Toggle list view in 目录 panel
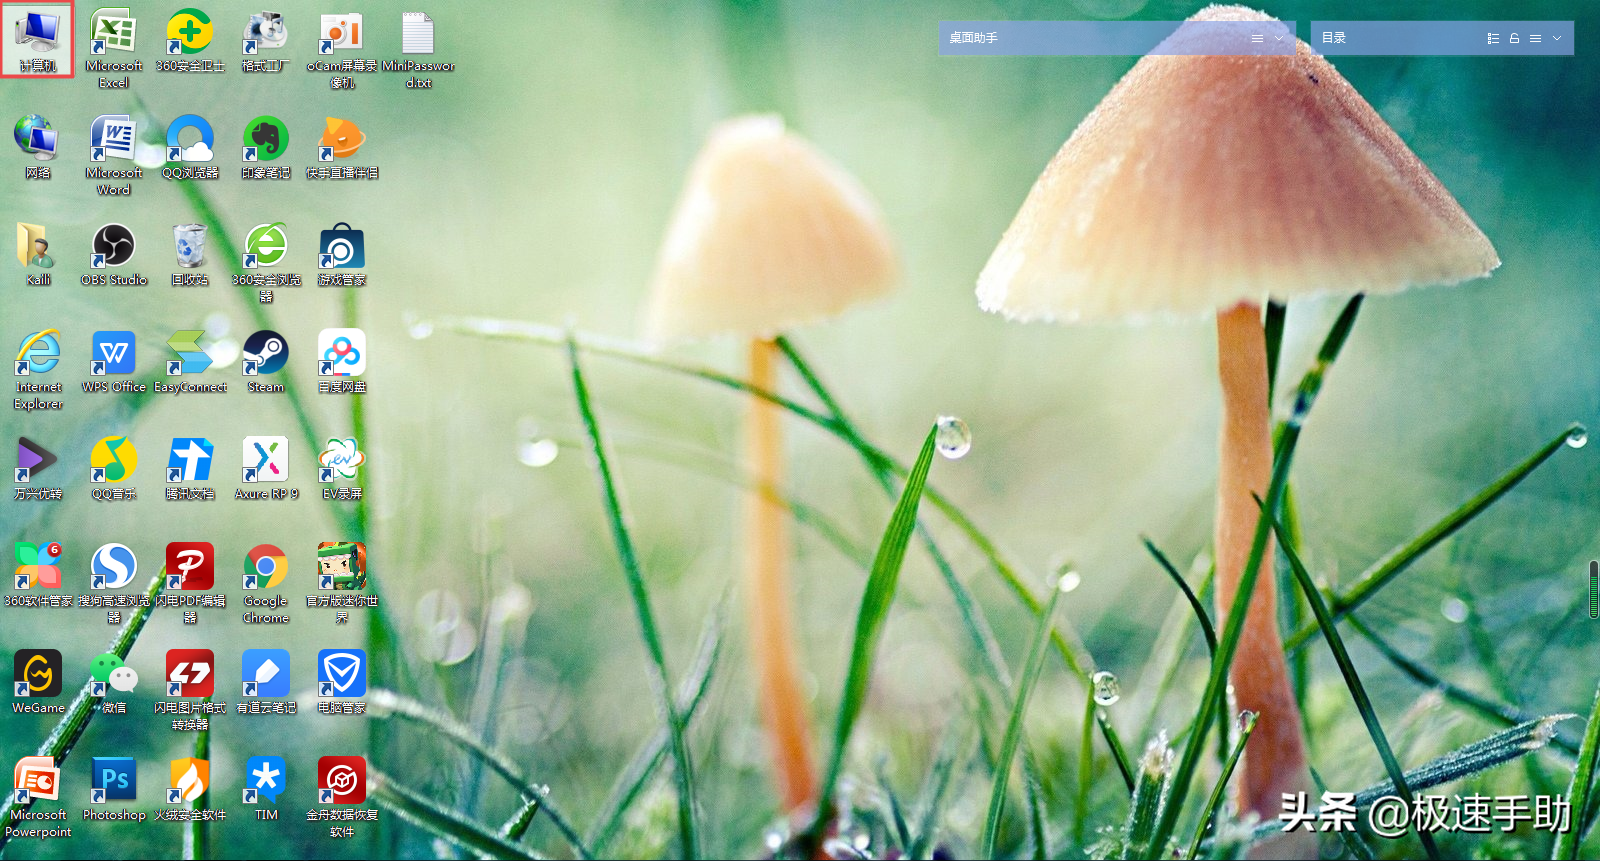1600x861 pixels. coord(1493,38)
